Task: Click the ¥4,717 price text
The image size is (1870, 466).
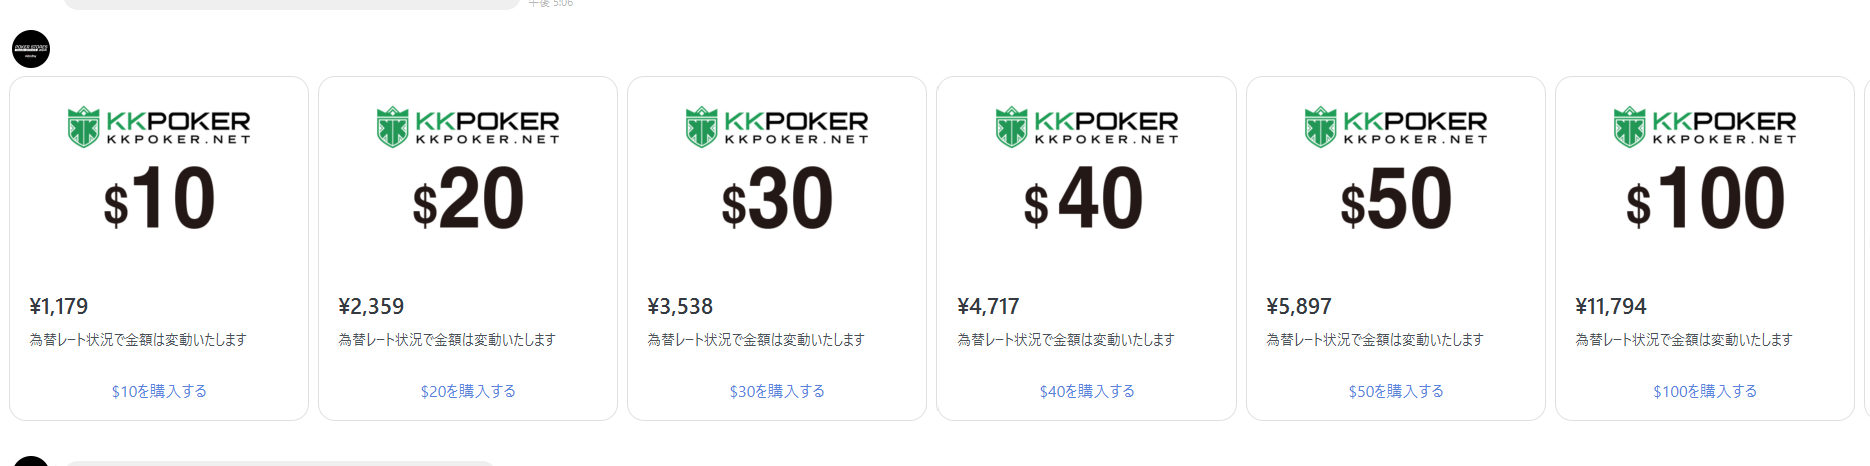Action: [x=988, y=306]
